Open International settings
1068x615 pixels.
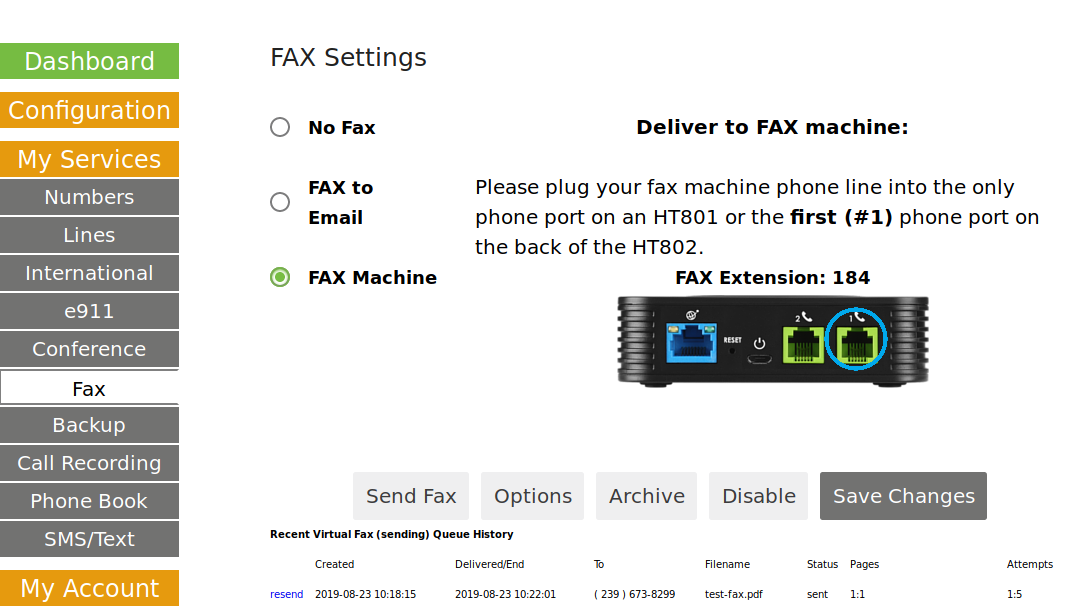89,273
